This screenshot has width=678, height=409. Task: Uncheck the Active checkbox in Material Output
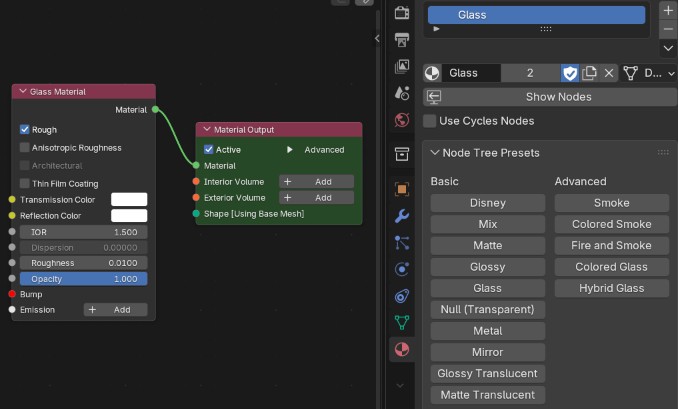tap(208, 150)
